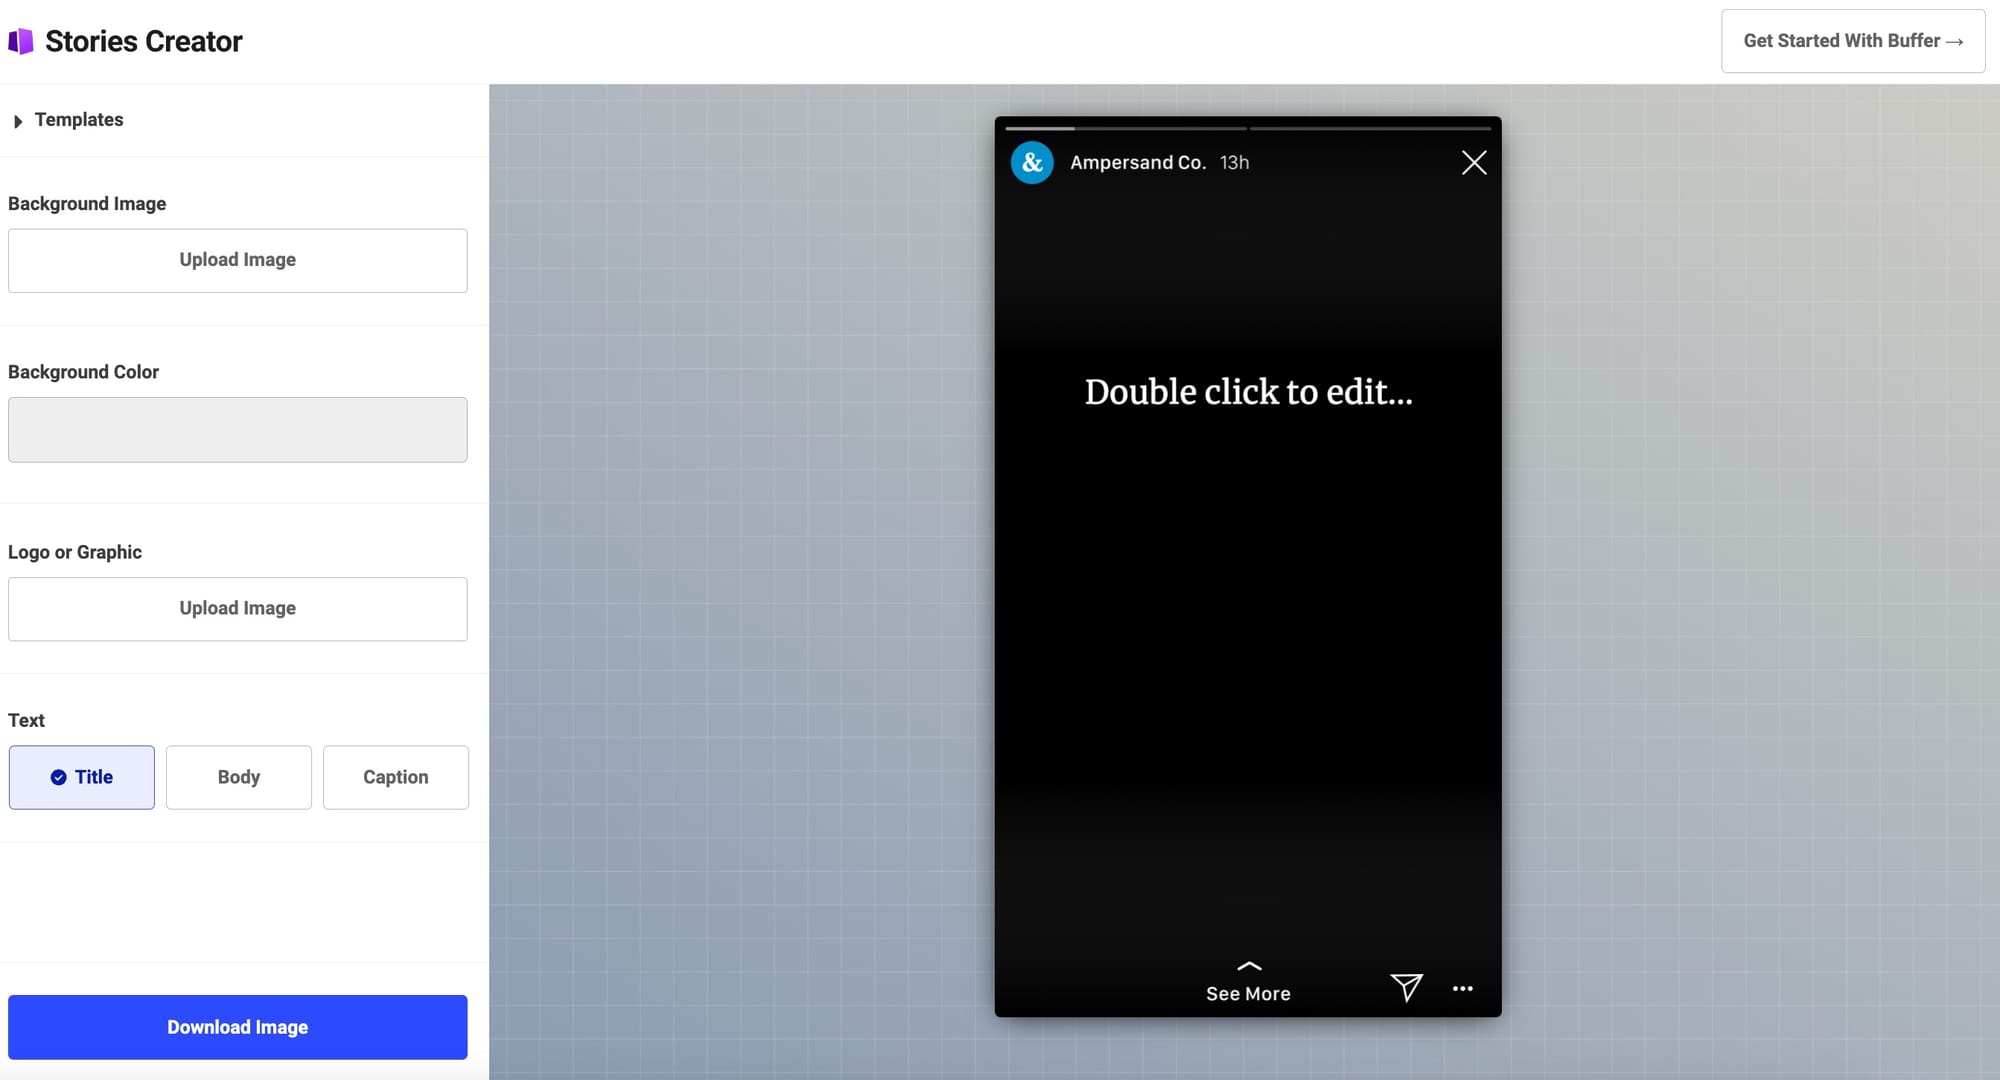2000x1080 pixels.
Task: Click the Stories Creator purple logo icon
Action: [21, 41]
